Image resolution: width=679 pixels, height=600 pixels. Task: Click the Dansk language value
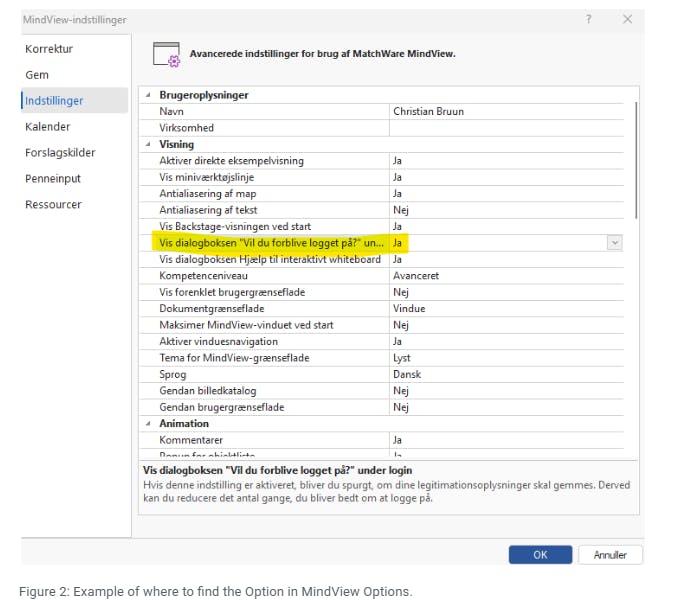click(x=407, y=374)
